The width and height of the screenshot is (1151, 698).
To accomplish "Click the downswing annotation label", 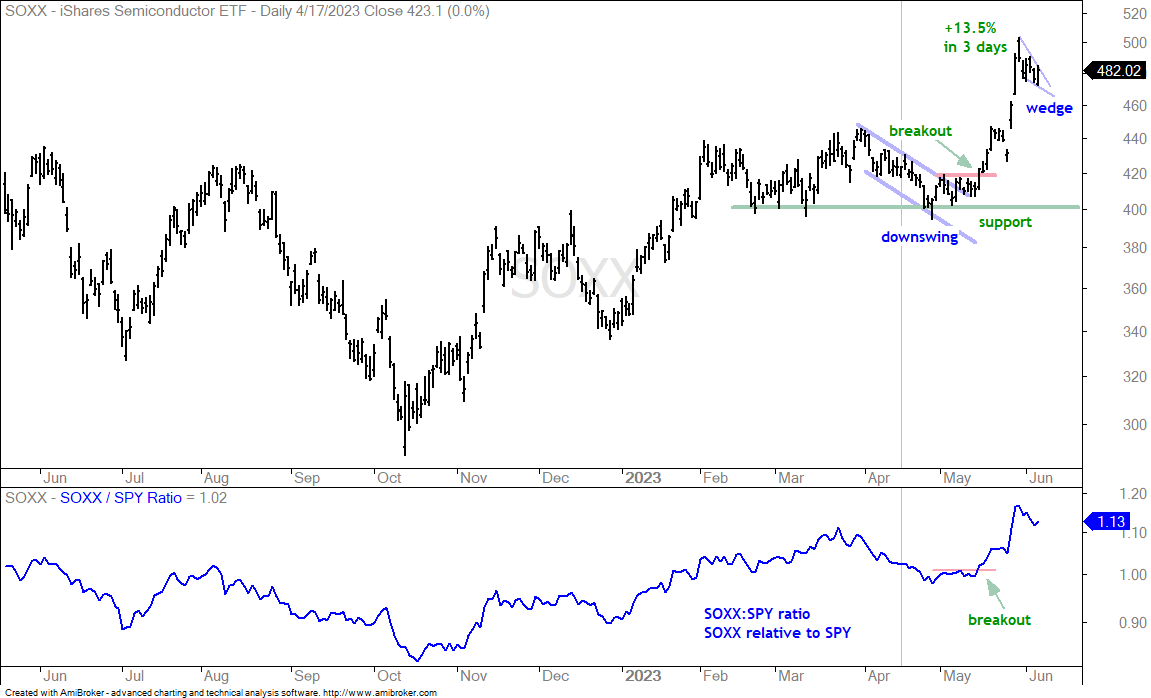I will pyautogui.click(x=920, y=237).
